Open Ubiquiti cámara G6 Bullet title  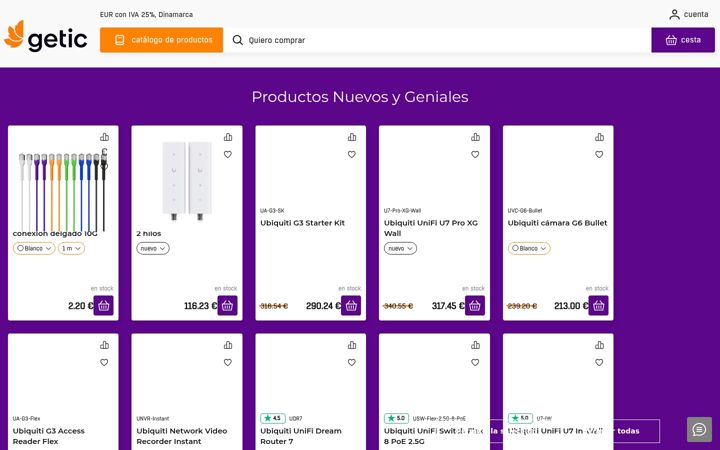point(557,223)
